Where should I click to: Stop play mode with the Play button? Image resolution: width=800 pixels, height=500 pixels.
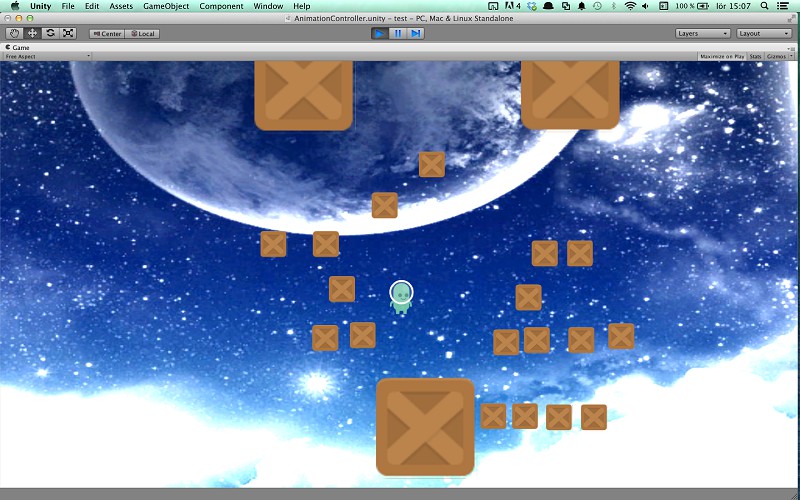pyautogui.click(x=380, y=33)
